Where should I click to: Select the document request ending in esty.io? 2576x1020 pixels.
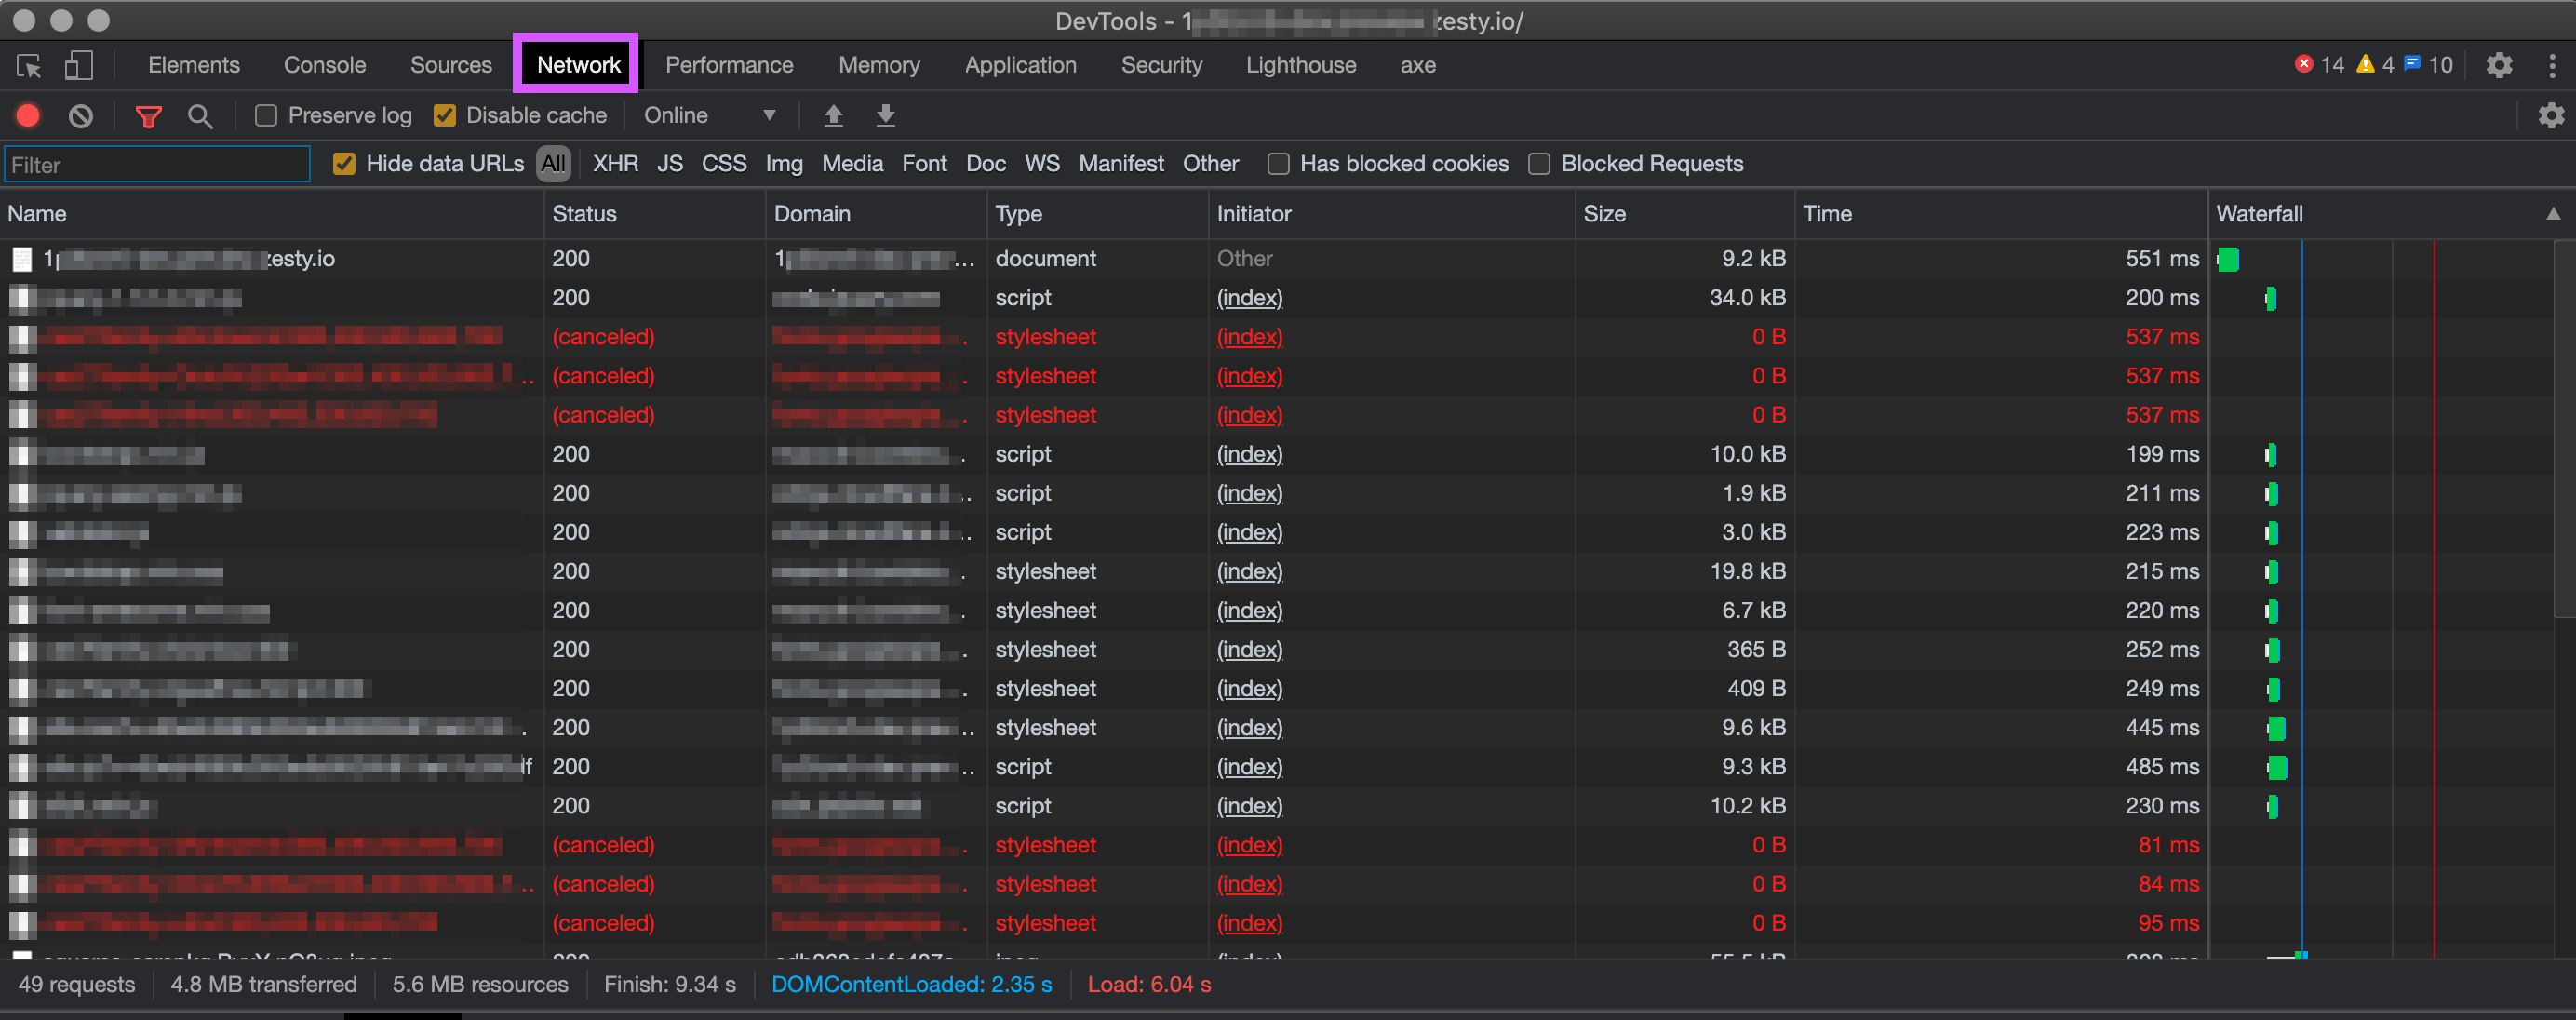tap(189, 259)
